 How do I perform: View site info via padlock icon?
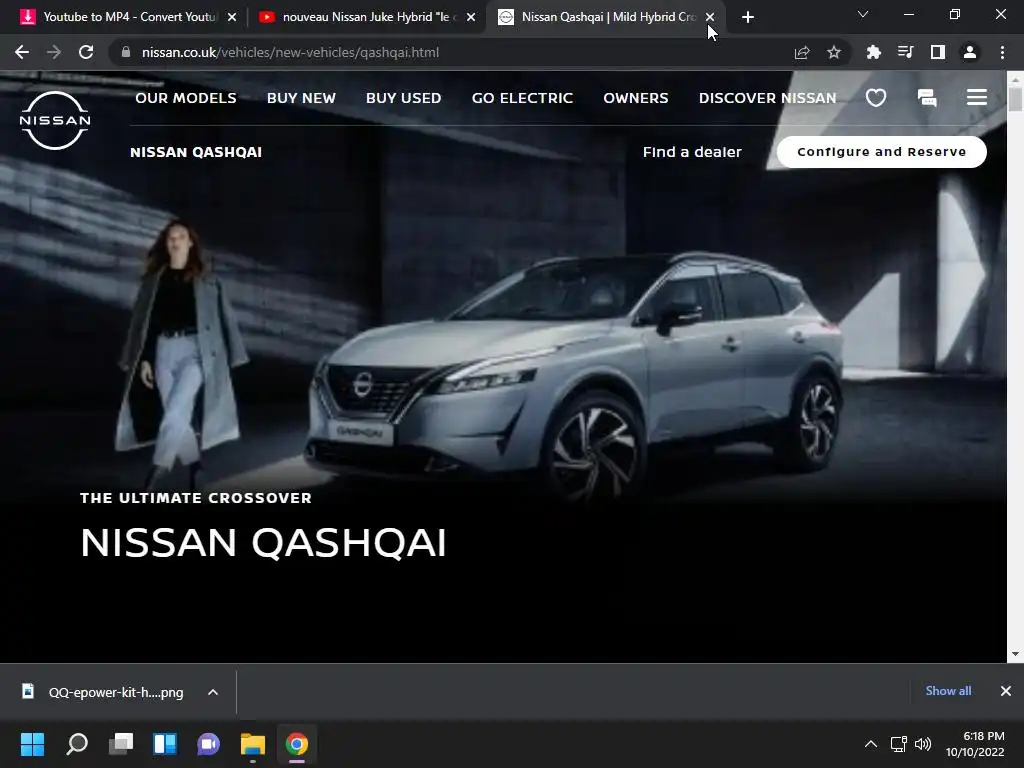[x=125, y=52]
